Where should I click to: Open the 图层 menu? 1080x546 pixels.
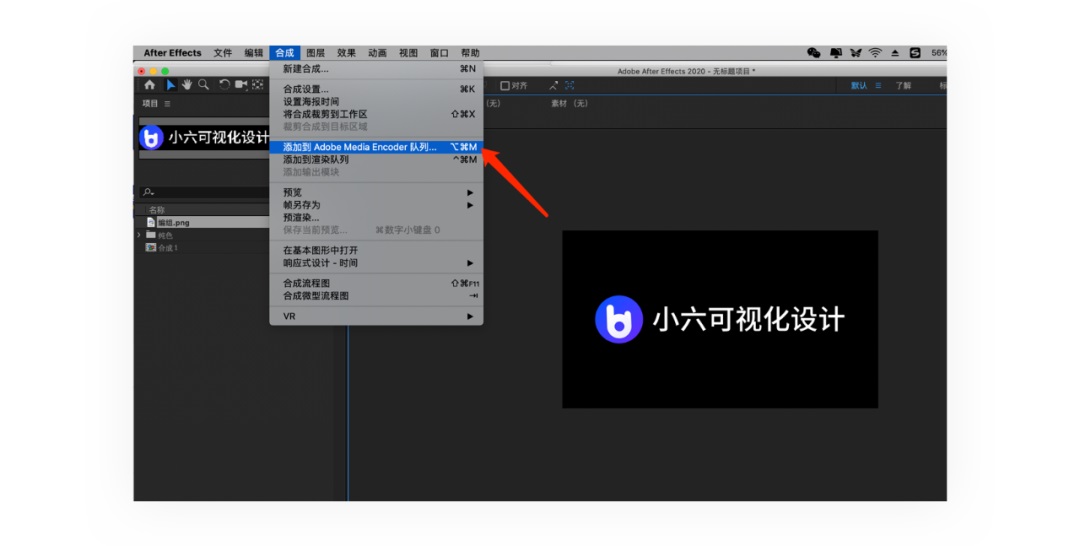(315, 52)
